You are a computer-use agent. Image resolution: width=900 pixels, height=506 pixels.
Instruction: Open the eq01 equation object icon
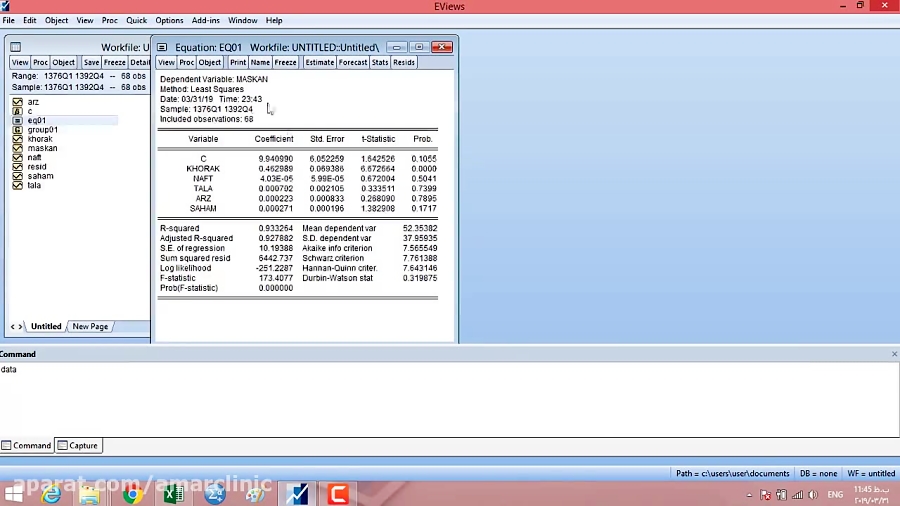(x=18, y=120)
